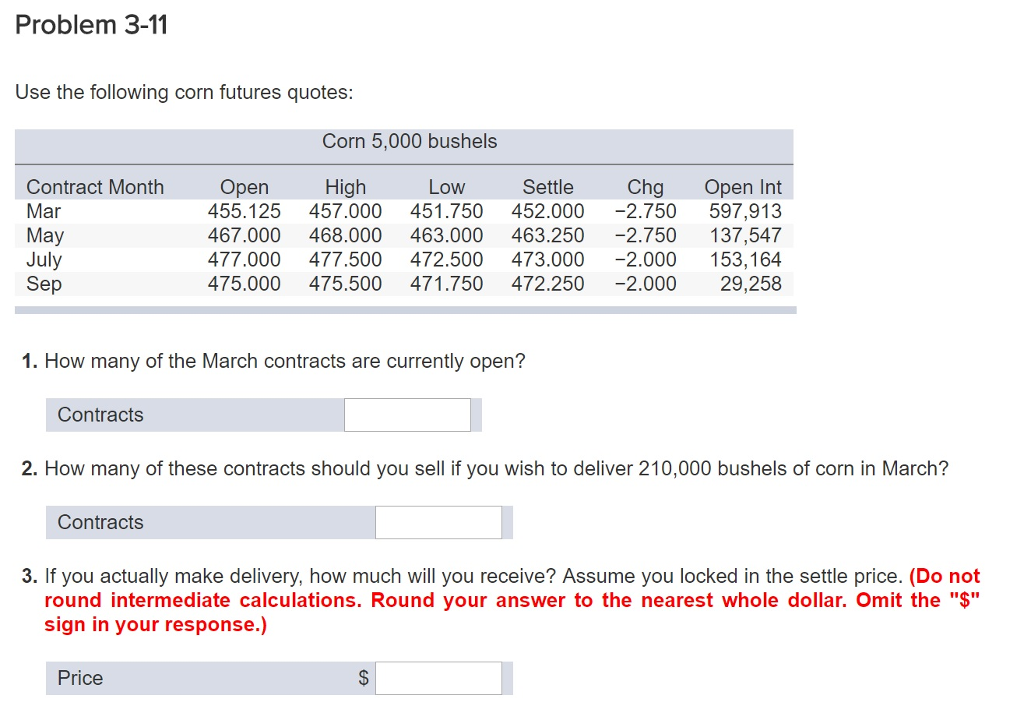Click the Low column header
1024x706 pixels.
(446, 186)
